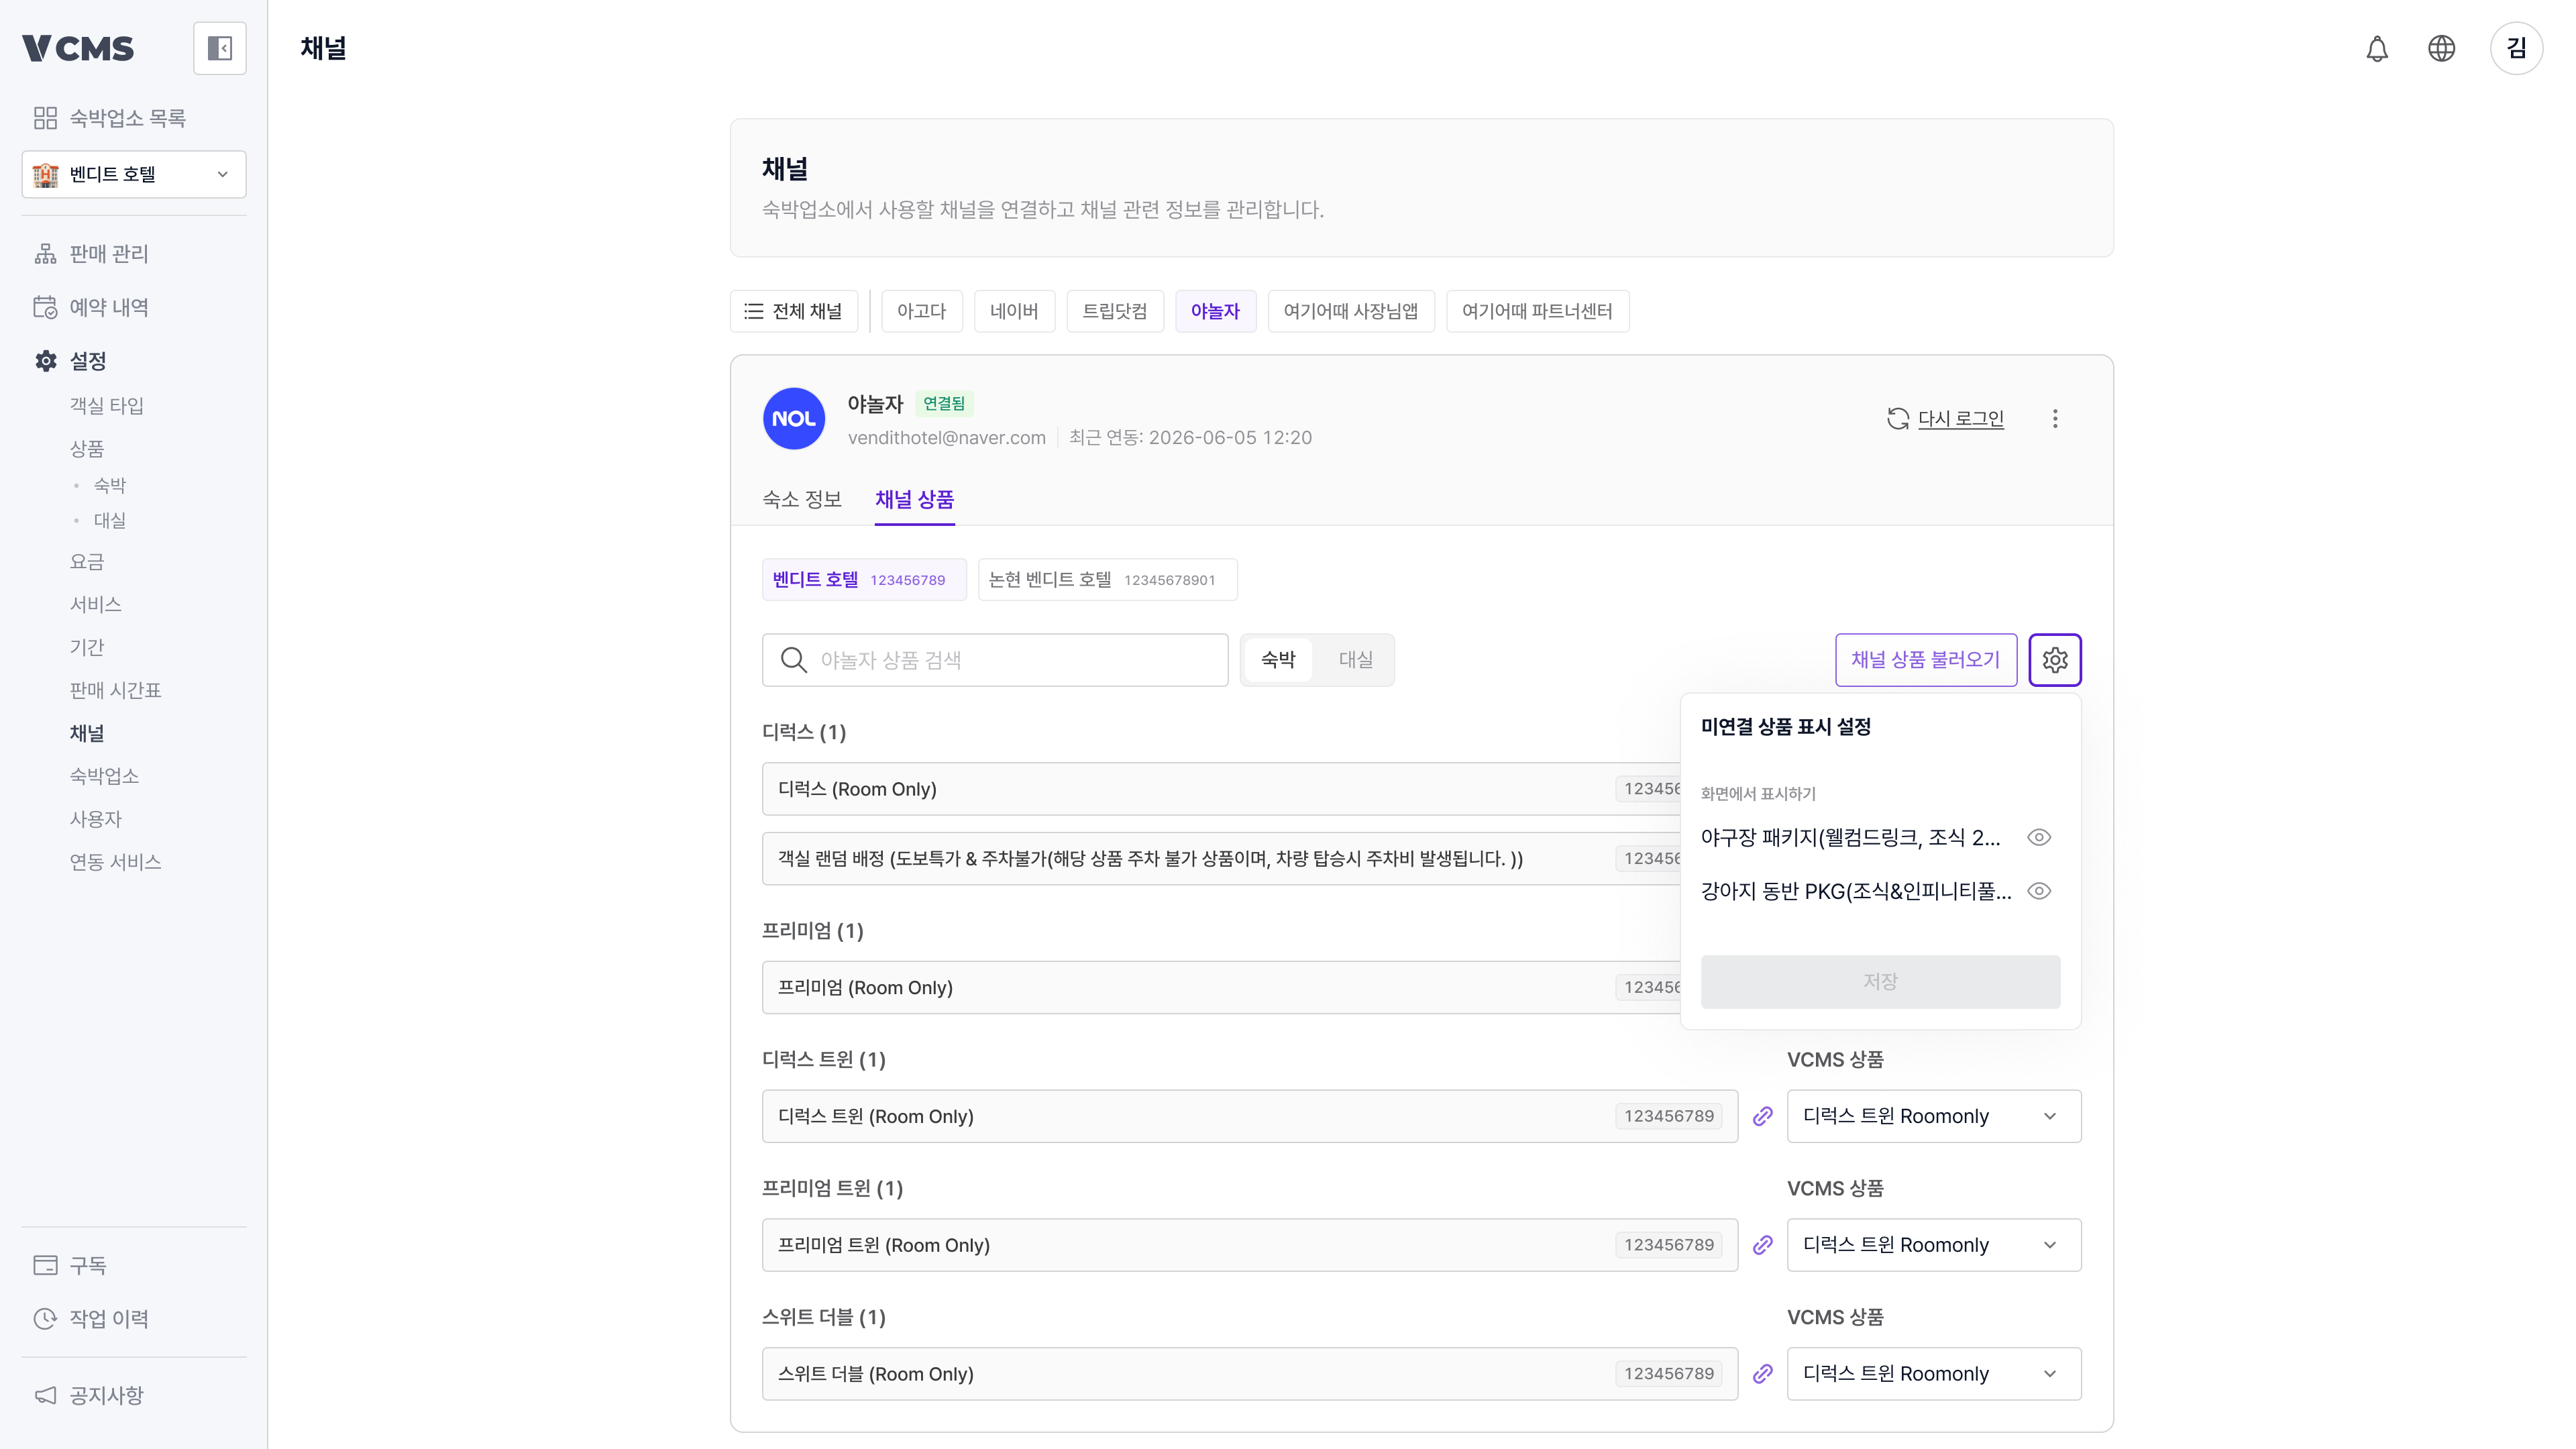Select 벤디트 호텔 123456789 property chip
This screenshot has width=2576, height=1449.
[864, 580]
